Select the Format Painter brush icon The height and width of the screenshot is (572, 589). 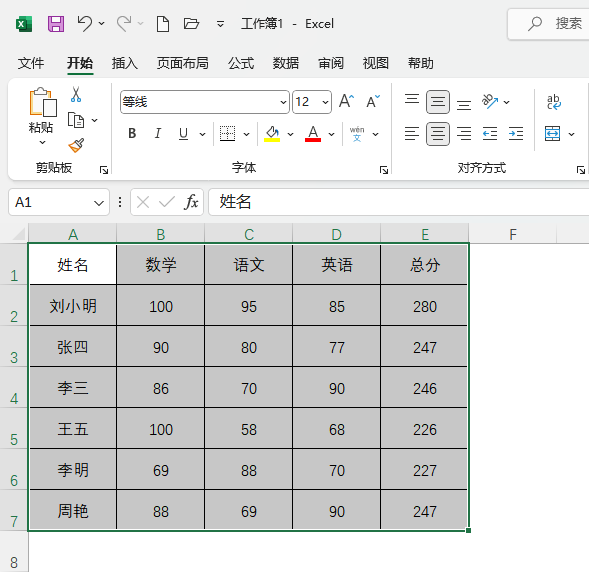[76, 145]
